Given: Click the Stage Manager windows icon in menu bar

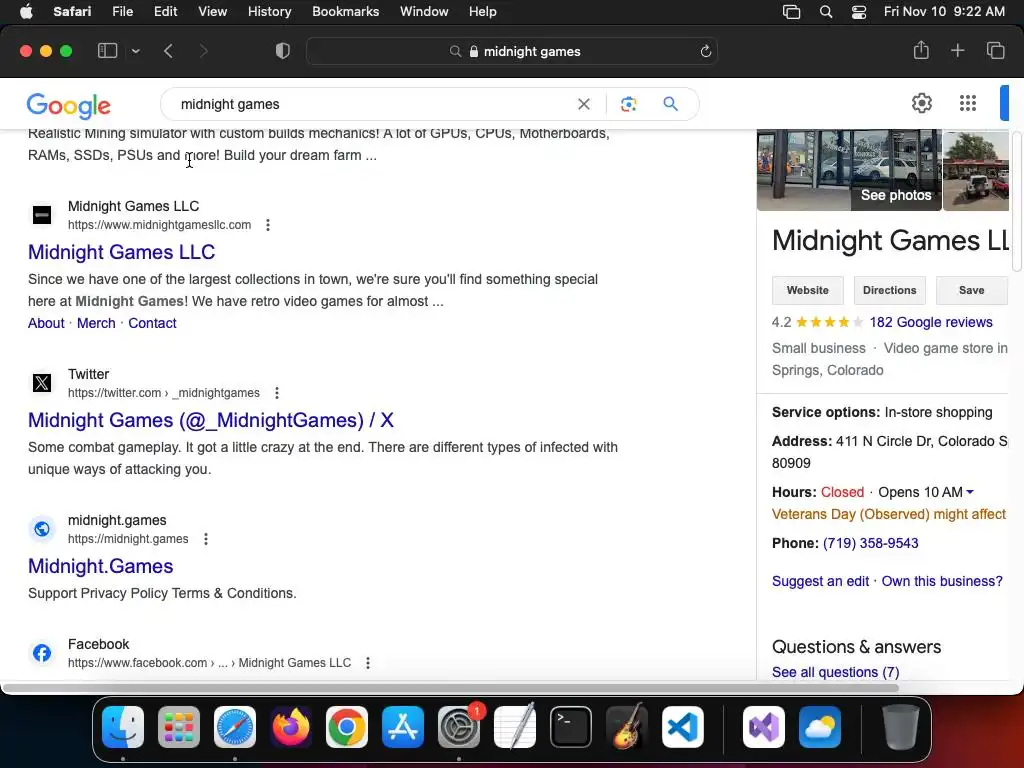Looking at the screenshot, I should click(x=792, y=12).
